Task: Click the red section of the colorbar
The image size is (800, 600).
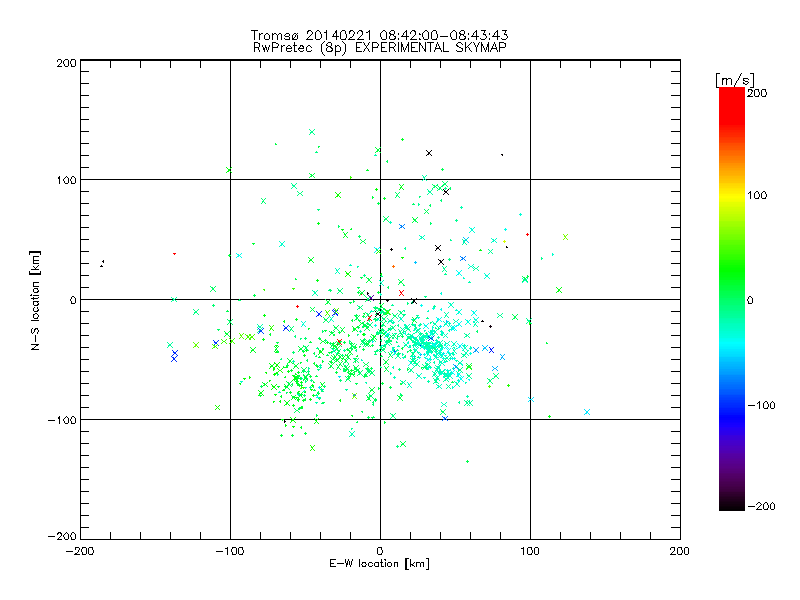Action: [732, 105]
